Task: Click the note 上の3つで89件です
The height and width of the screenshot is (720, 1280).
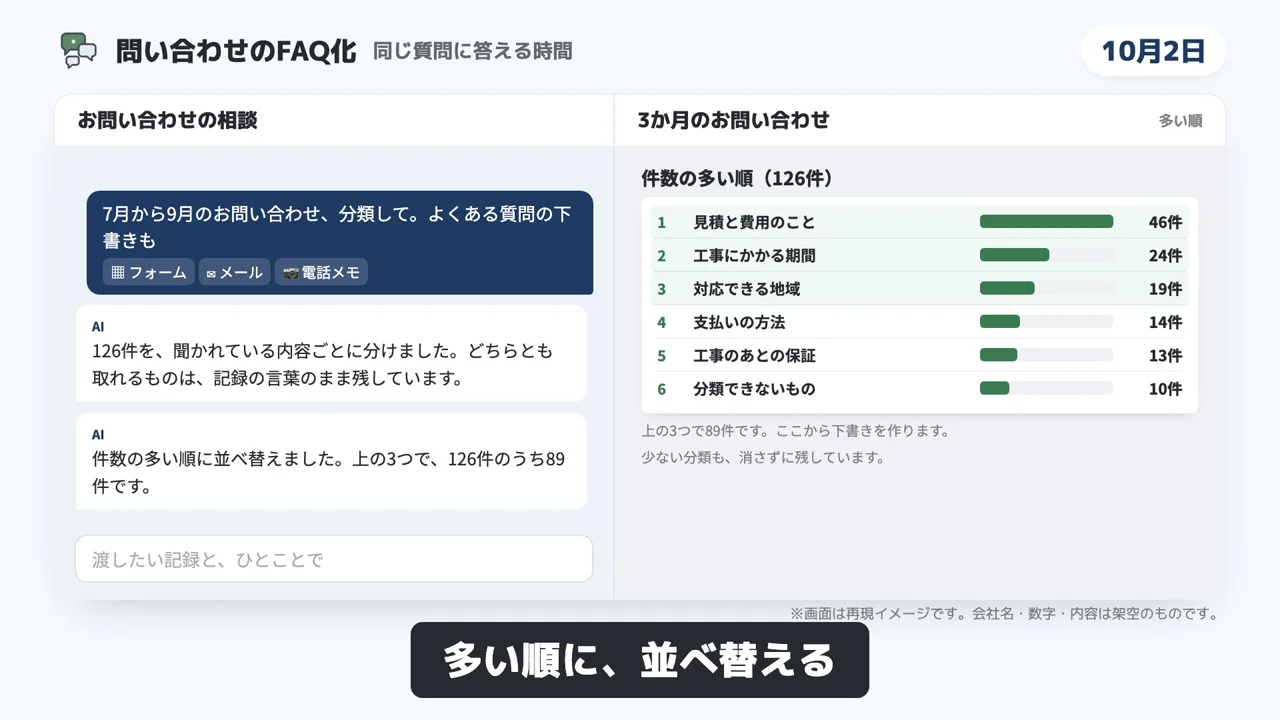Action: point(795,431)
